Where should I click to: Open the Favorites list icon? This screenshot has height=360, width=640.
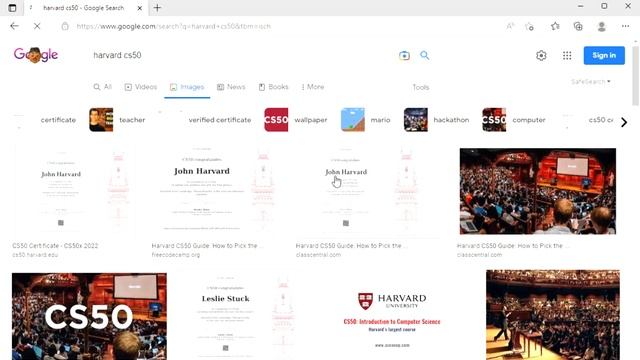555,26
